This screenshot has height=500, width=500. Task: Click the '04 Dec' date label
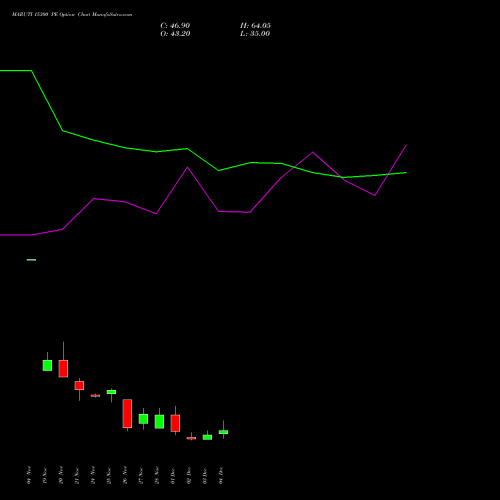point(221,476)
